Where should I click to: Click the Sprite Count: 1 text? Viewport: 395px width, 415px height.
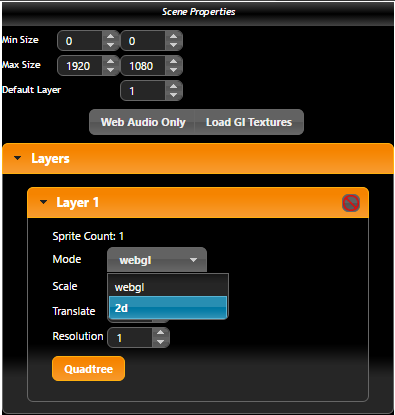(88, 236)
